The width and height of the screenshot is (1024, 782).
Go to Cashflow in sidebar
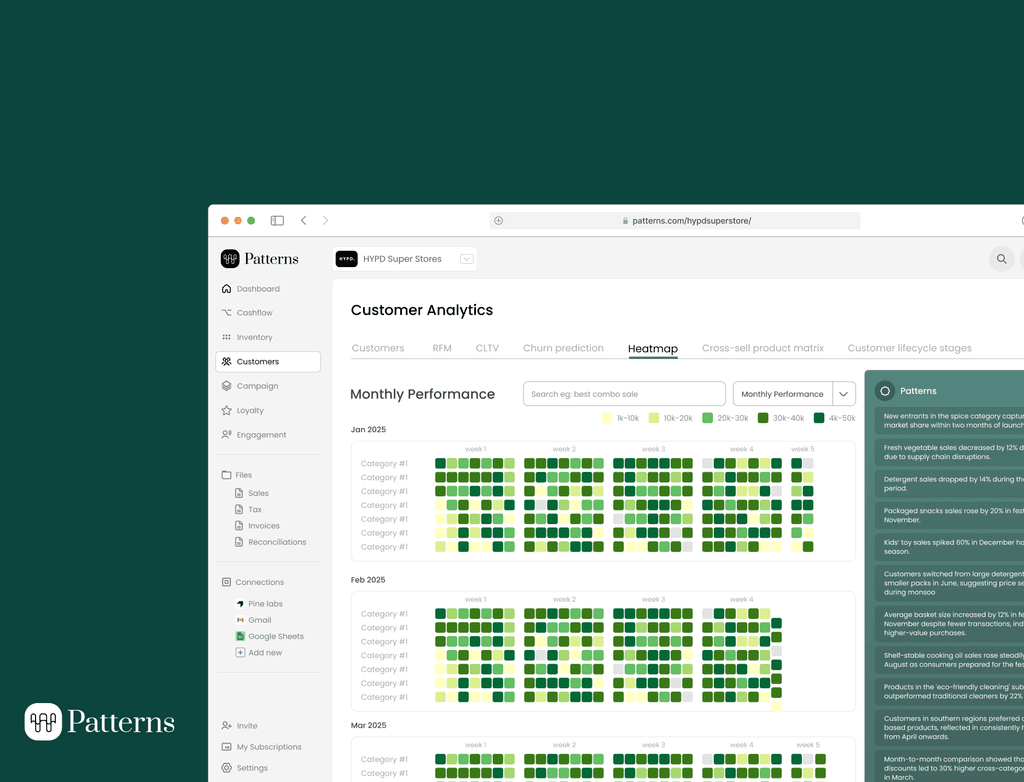(248, 313)
